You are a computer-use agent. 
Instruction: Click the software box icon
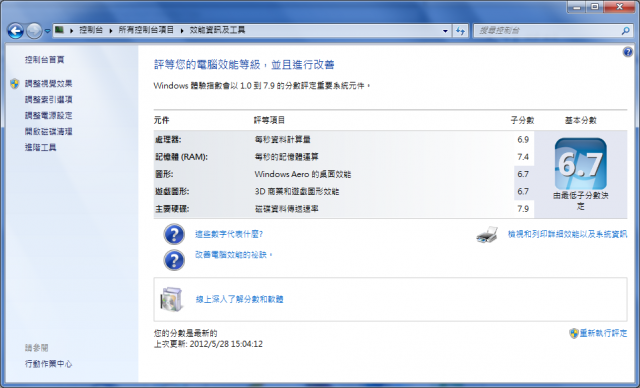[171, 299]
